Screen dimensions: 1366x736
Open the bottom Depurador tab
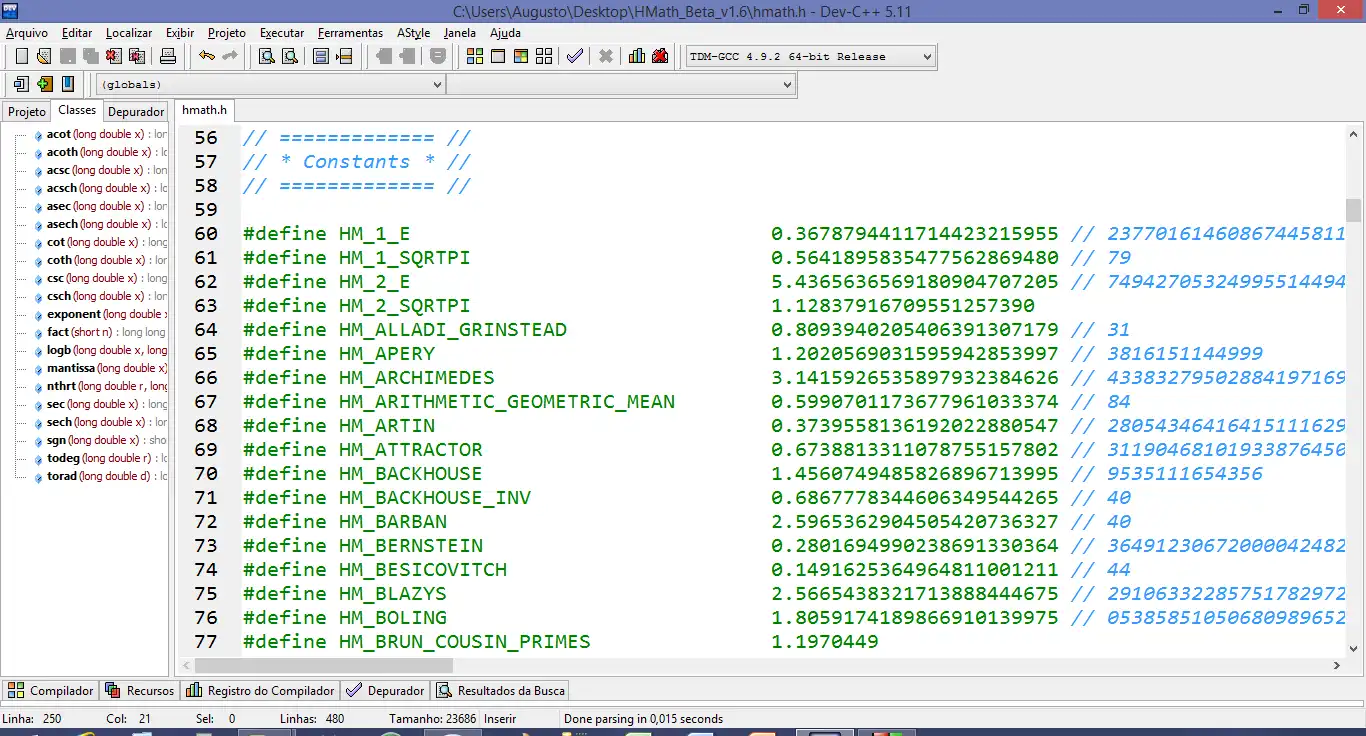386,690
